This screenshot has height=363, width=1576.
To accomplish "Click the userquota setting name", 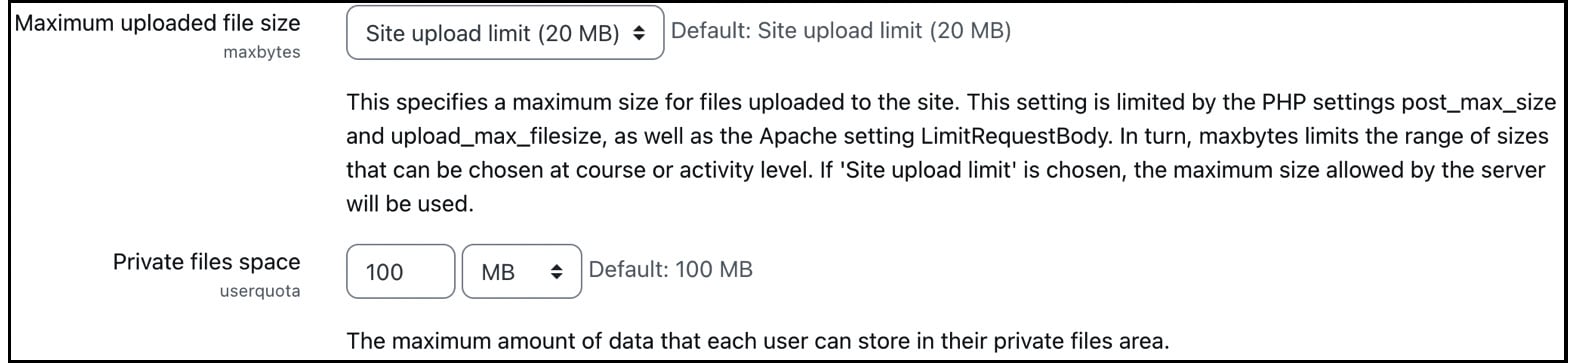I will click(x=260, y=291).
